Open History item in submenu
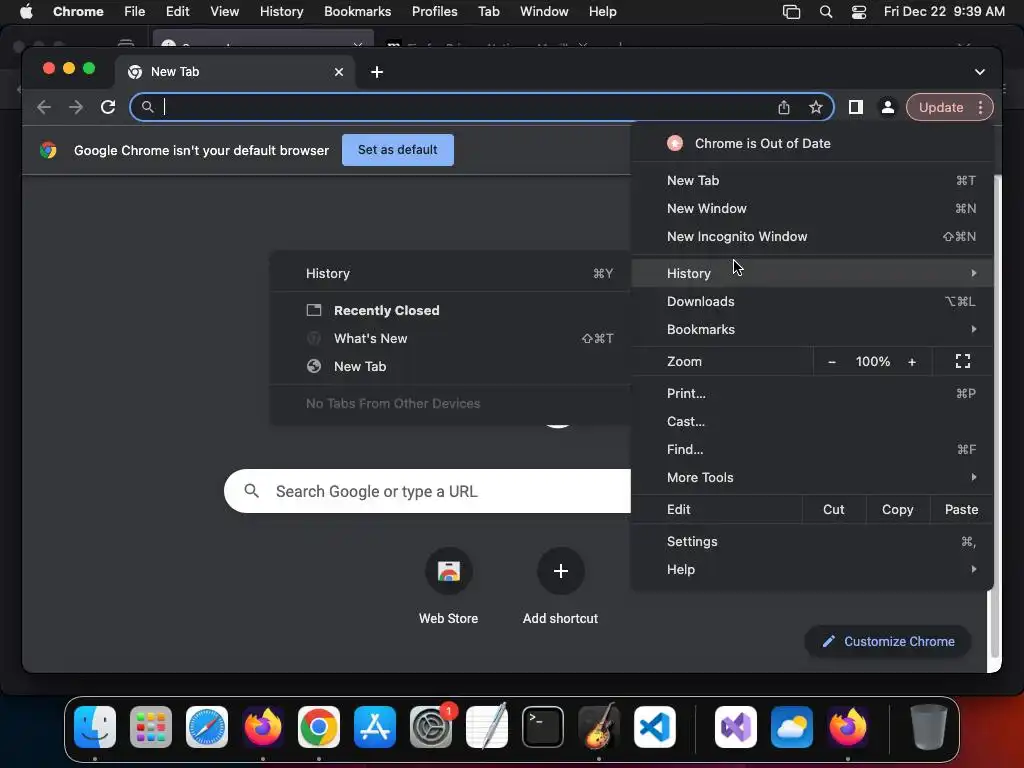Screen dimensions: 1024x768 click(451, 273)
